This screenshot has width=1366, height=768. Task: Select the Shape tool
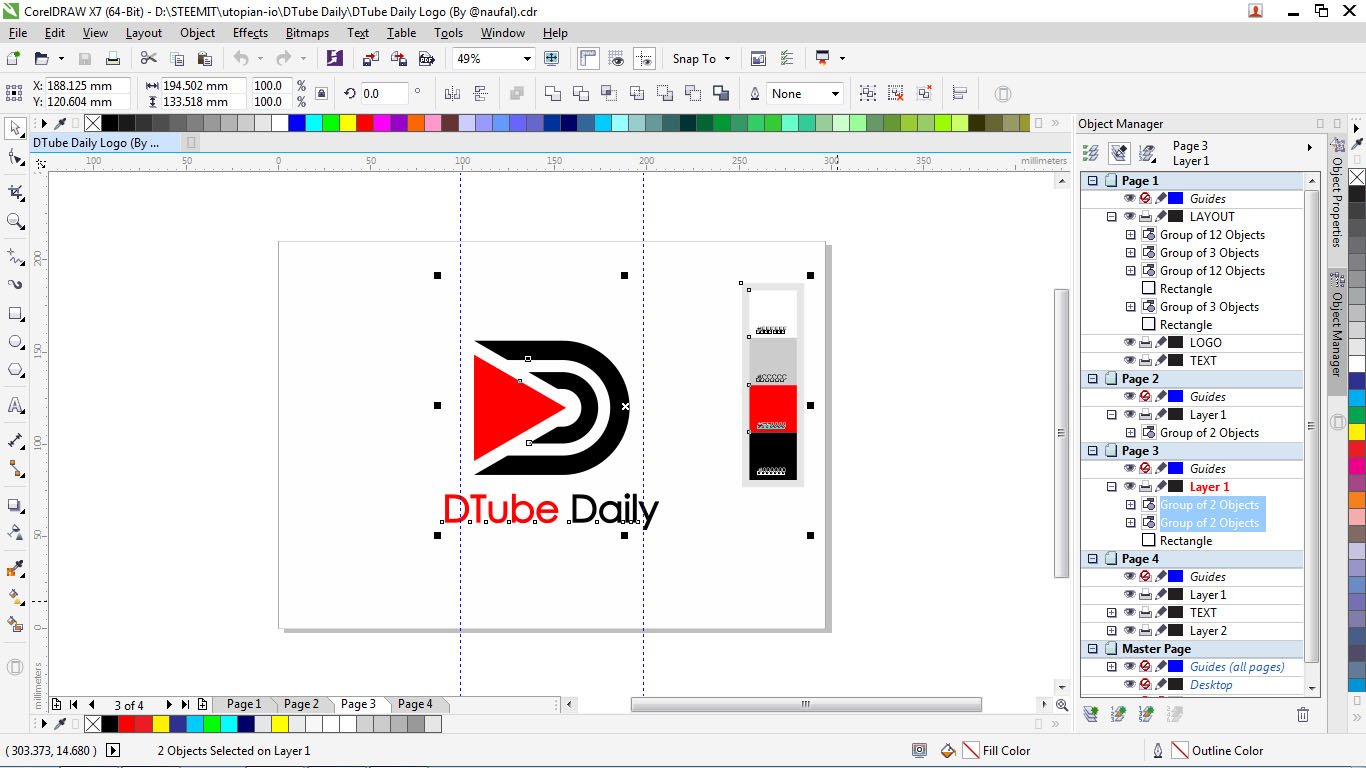(15, 158)
